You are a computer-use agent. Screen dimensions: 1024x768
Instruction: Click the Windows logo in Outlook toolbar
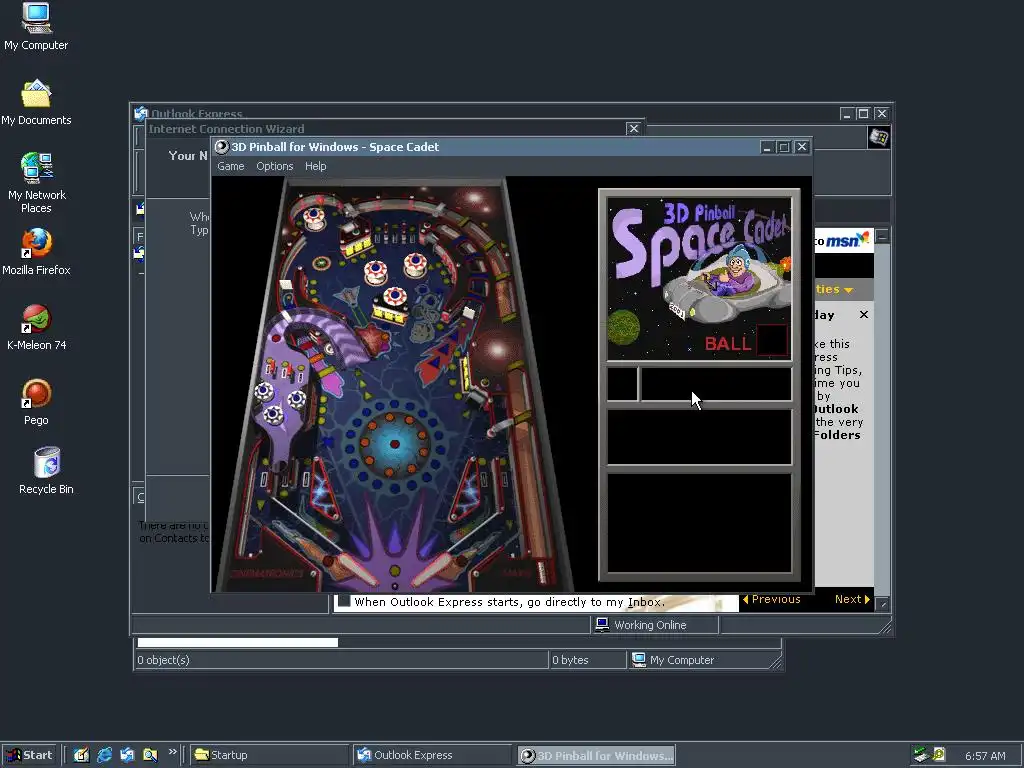pyautogui.click(x=878, y=138)
